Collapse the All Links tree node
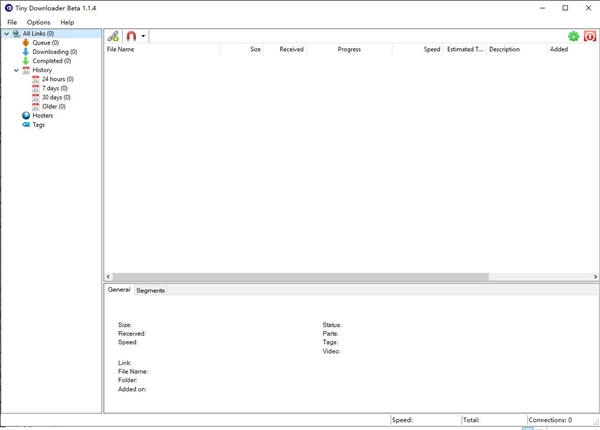600x430 pixels. pyautogui.click(x=7, y=34)
